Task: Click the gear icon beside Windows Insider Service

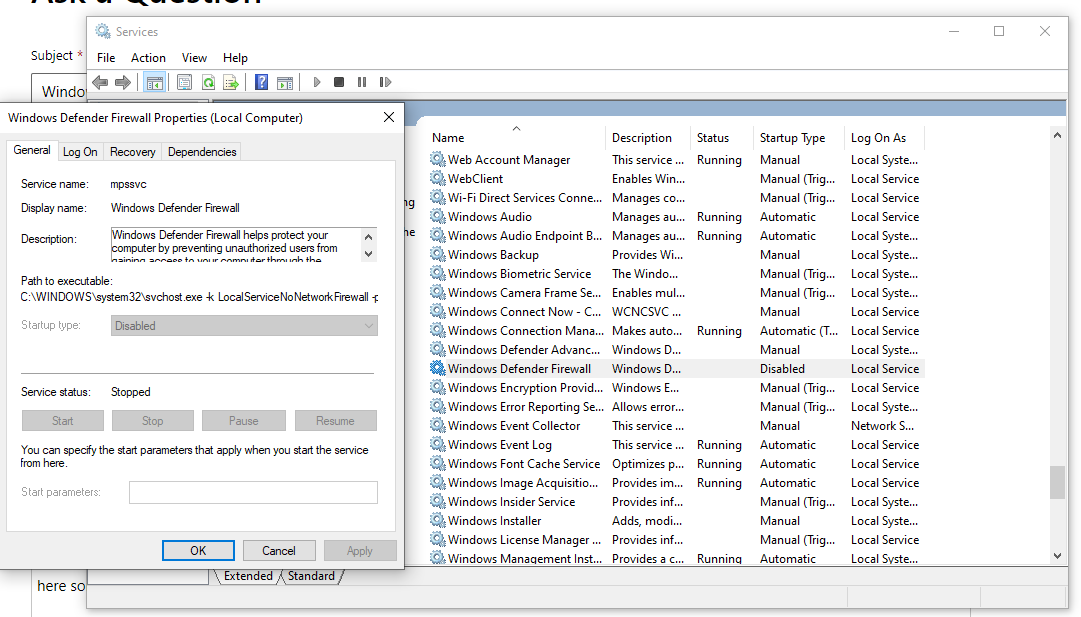Action: tap(437, 501)
